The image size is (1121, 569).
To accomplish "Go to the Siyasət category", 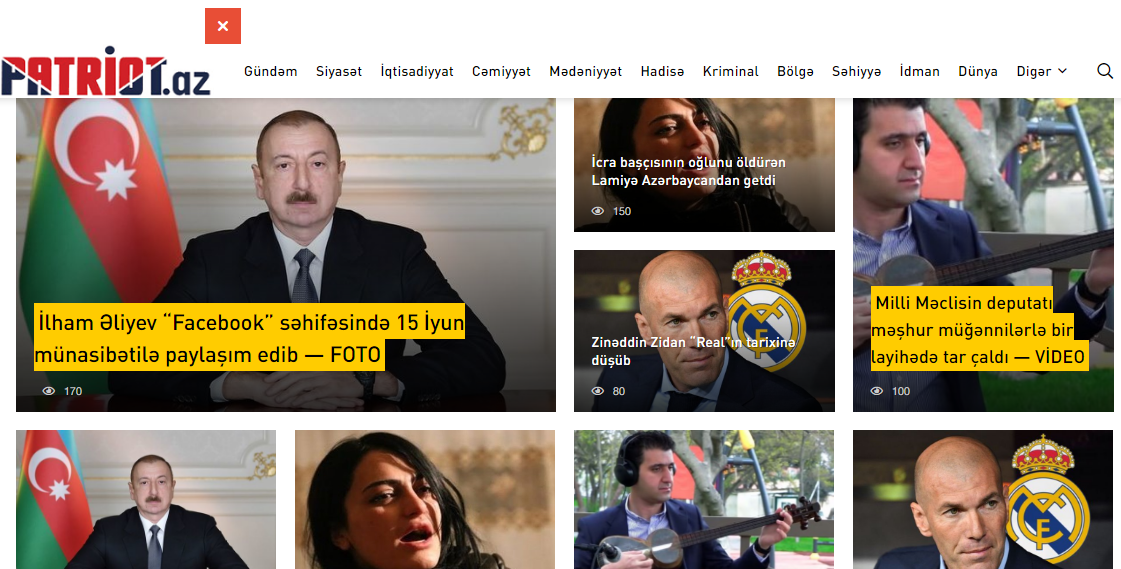I will coord(339,71).
